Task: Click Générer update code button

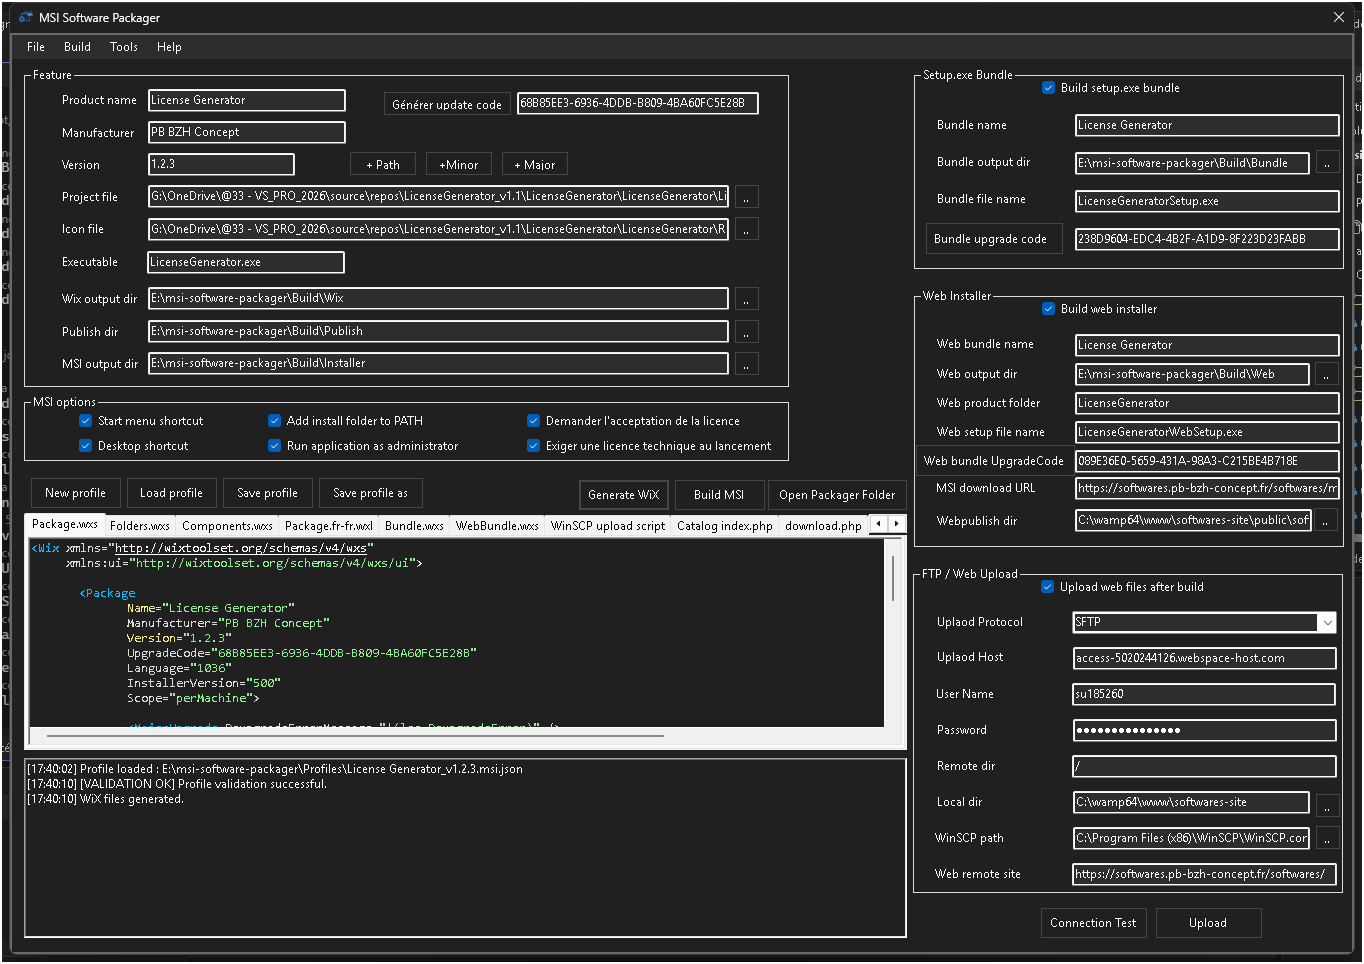Action: pos(447,104)
